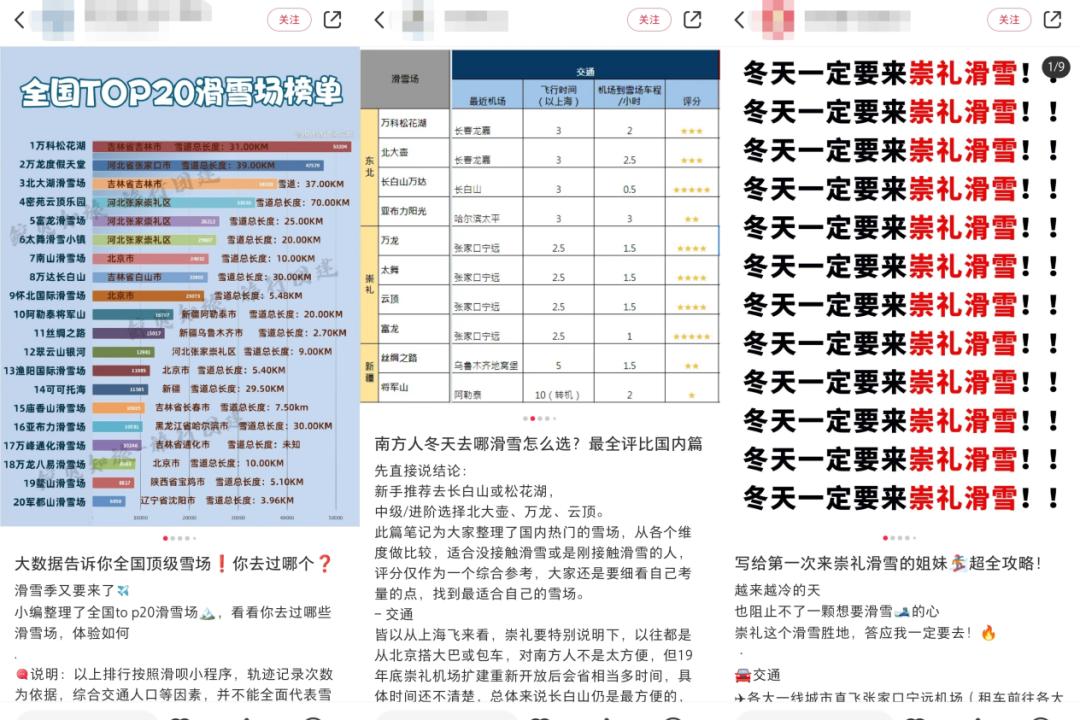Screen dimensions: 1080x720
Task: Click the 评分 column header
Action: [692, 95]
